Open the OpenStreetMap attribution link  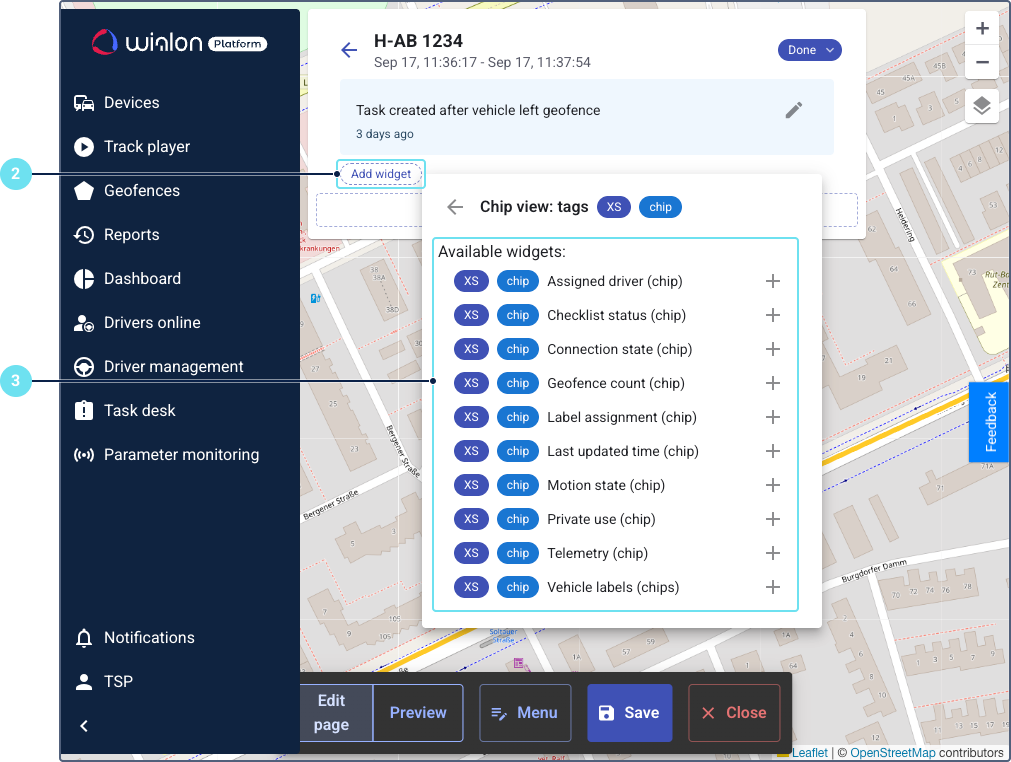[x=892, y=753]
